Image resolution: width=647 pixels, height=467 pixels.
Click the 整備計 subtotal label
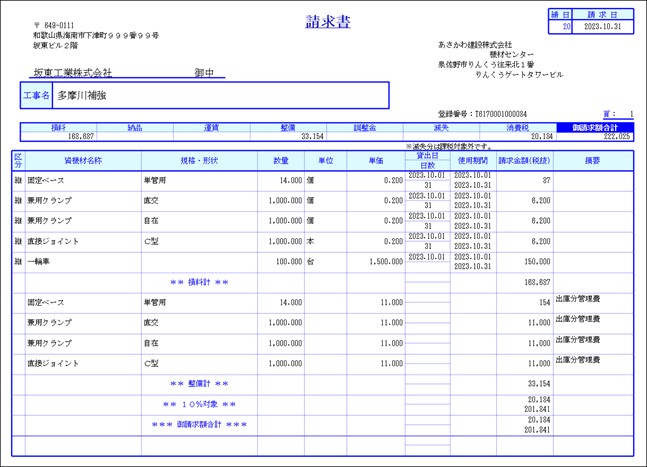(x=199, y=384)
